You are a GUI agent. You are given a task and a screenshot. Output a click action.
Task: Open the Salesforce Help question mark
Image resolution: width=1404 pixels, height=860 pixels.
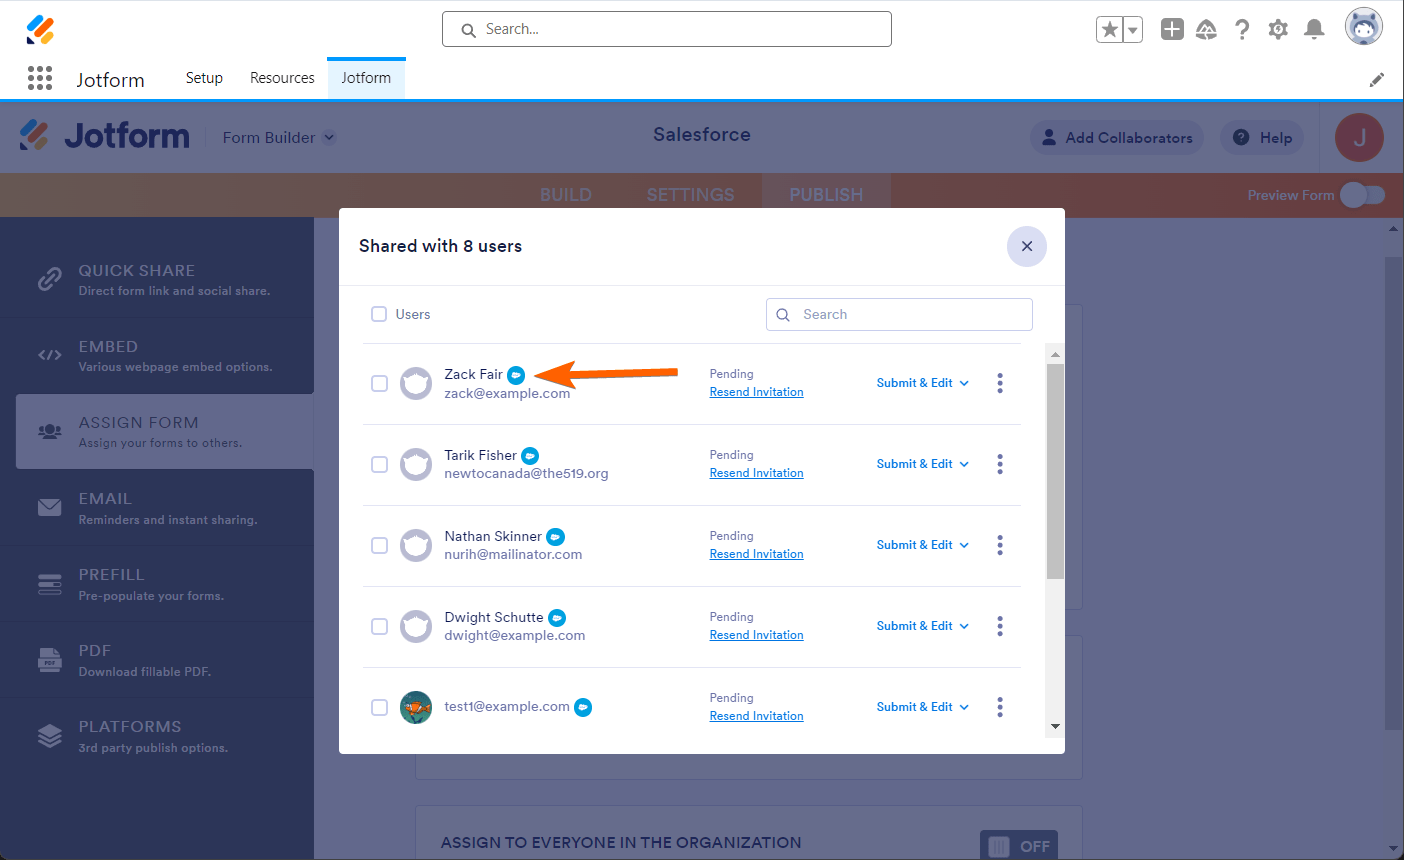pyautogui.click(x=1242, y=30)
